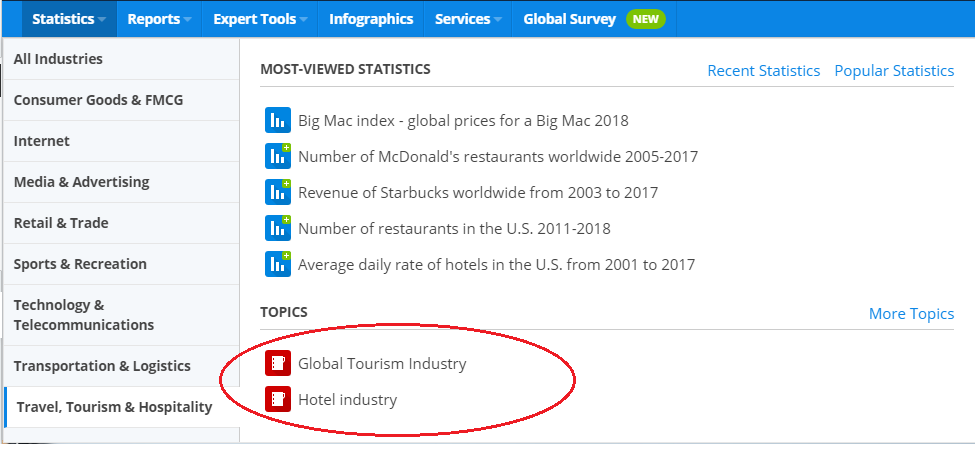Open the Services dropdown menu
980x450 pixels.
(468, 19)
